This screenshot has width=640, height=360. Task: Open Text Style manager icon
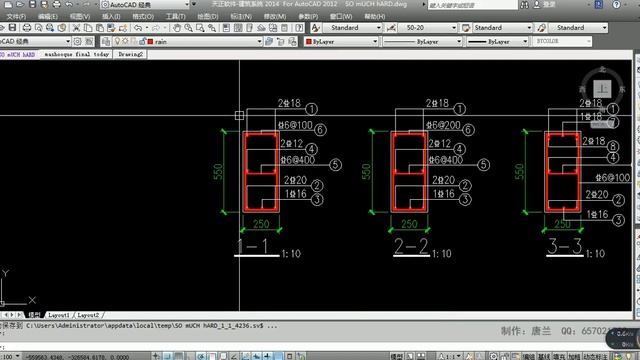(x=315, y=28)
